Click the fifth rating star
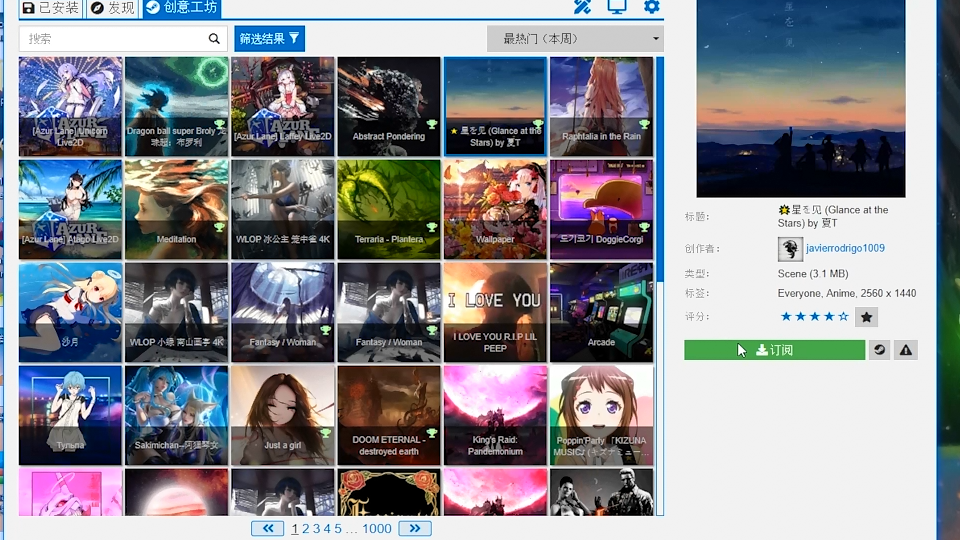Viewport: 960px width, 540px height. click(844, 317)
